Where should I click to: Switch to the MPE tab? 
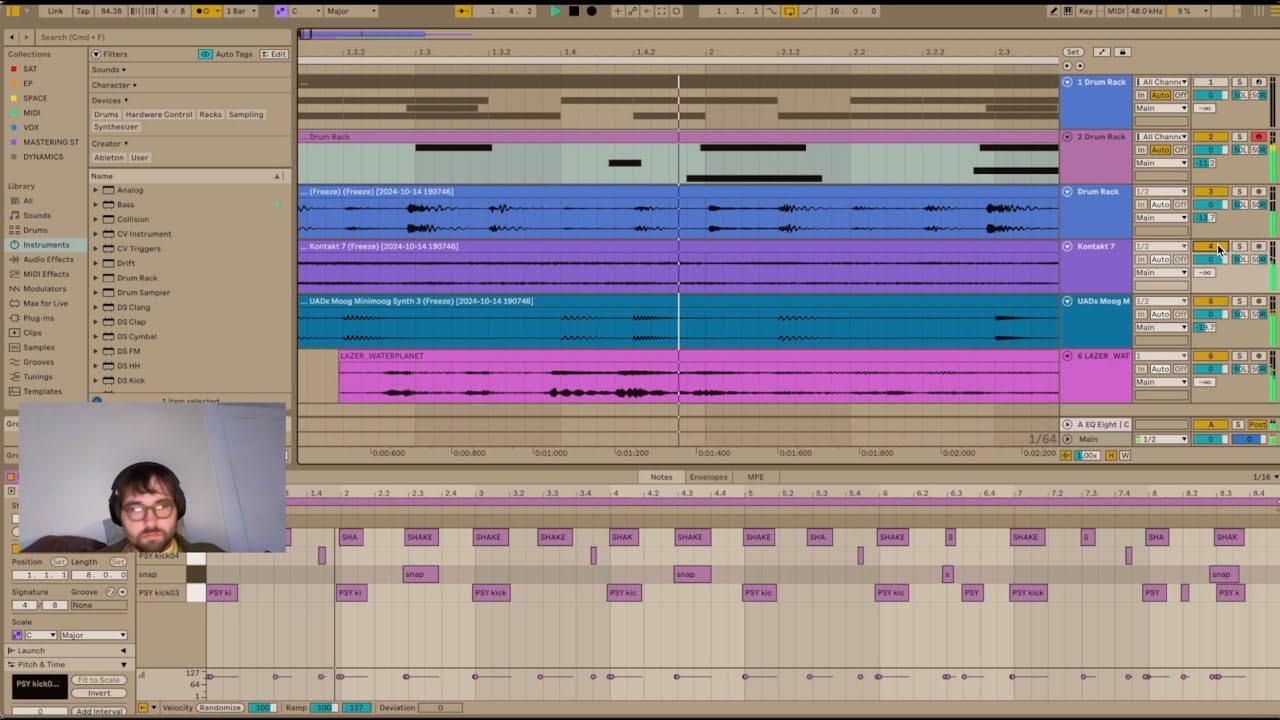coord(755,477)
